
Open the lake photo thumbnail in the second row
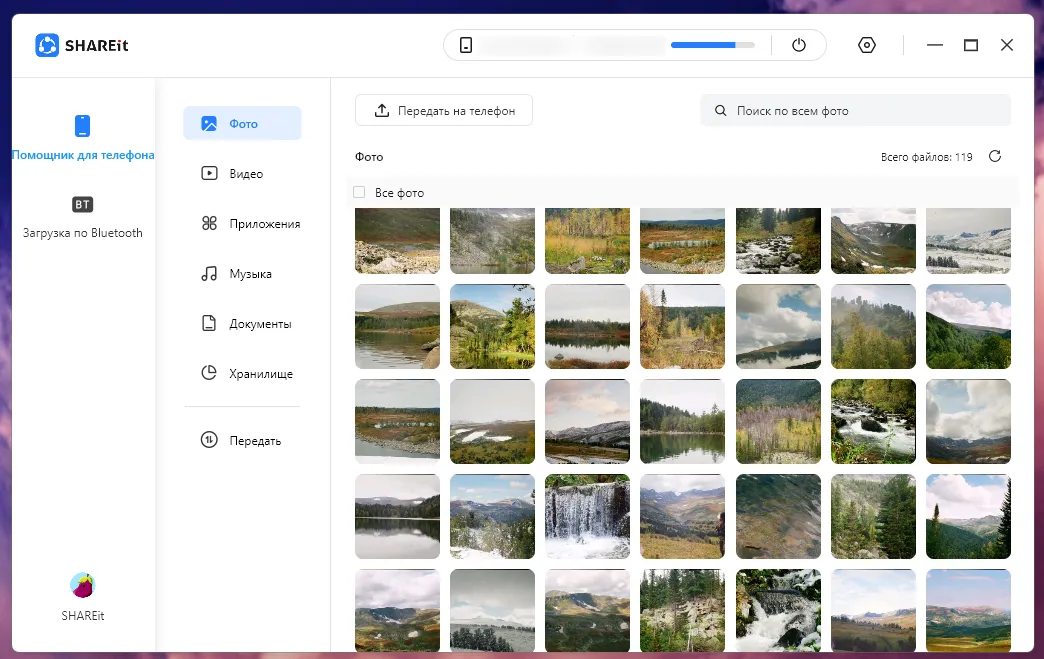click(397, 326)
